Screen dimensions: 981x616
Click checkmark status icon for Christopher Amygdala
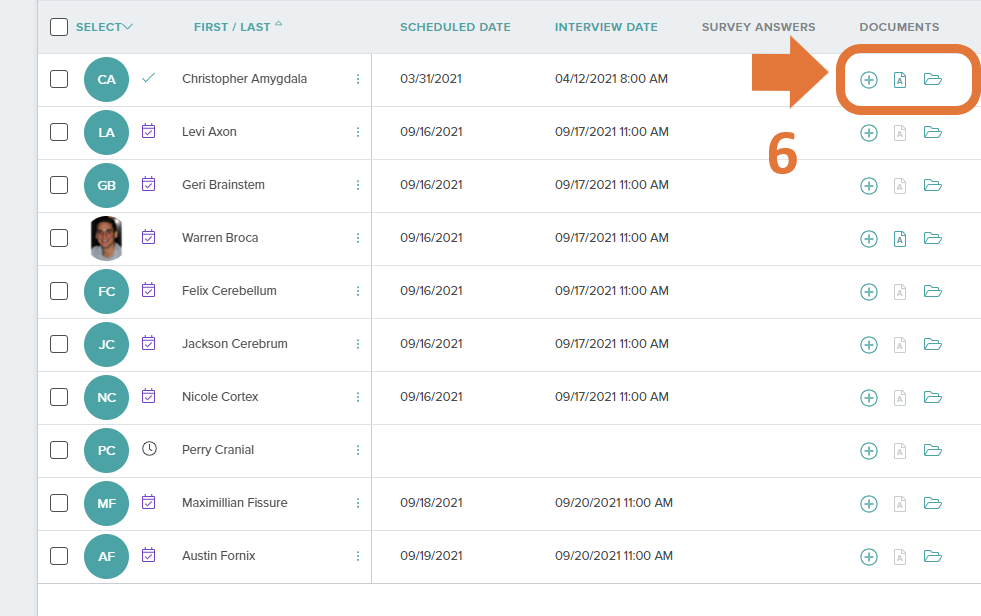(x=148, y=78)
